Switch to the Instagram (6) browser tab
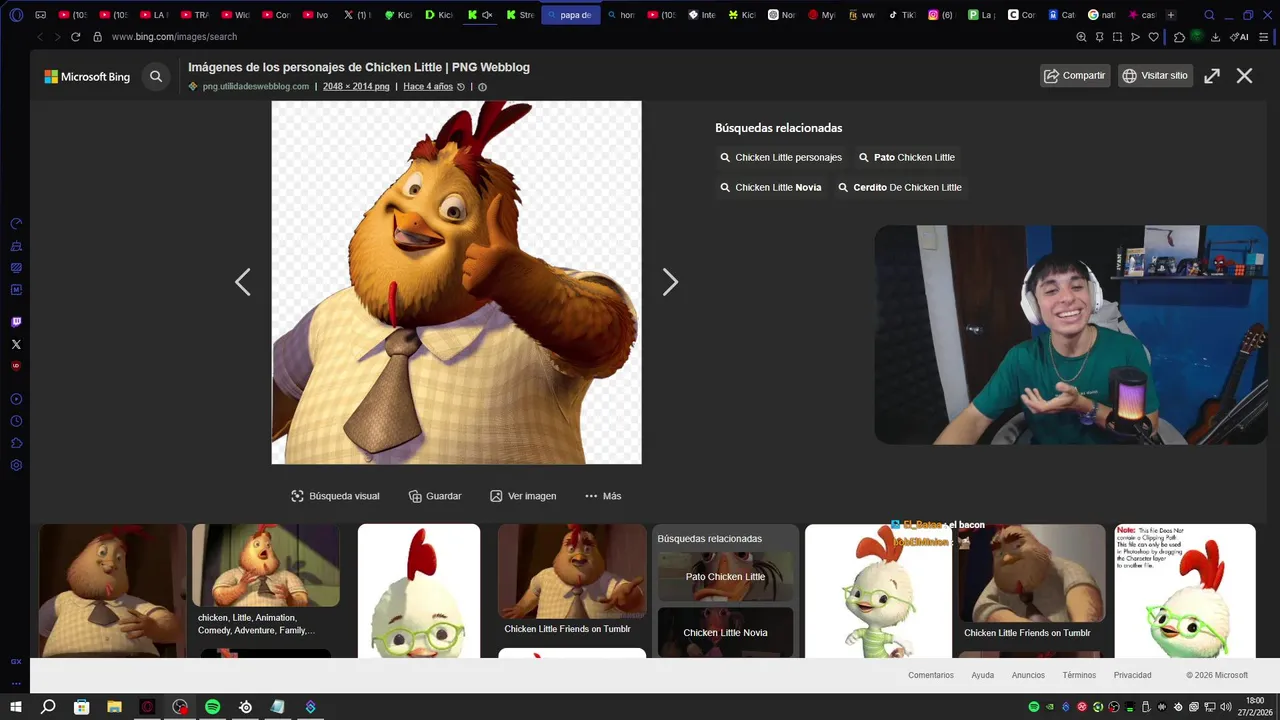This screenshot has width=1280, height=720. (x=940, y=15)
